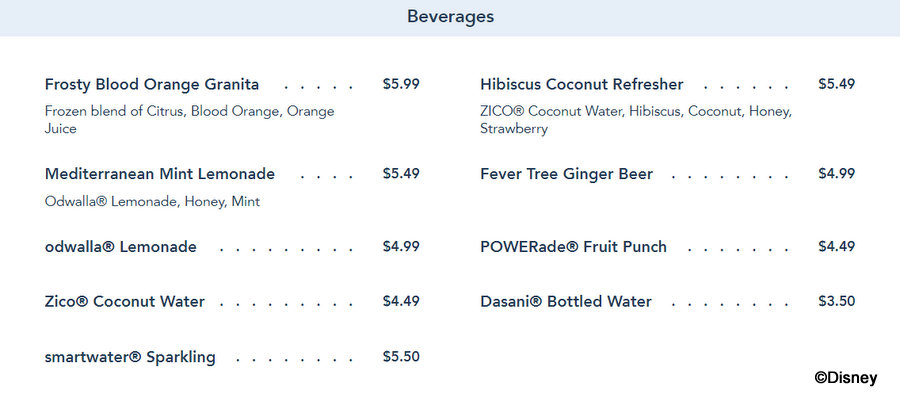The height and width of the screenshot is (405, 900).
Task: Click the $3.50 Dasani water price
Action: 837,301
